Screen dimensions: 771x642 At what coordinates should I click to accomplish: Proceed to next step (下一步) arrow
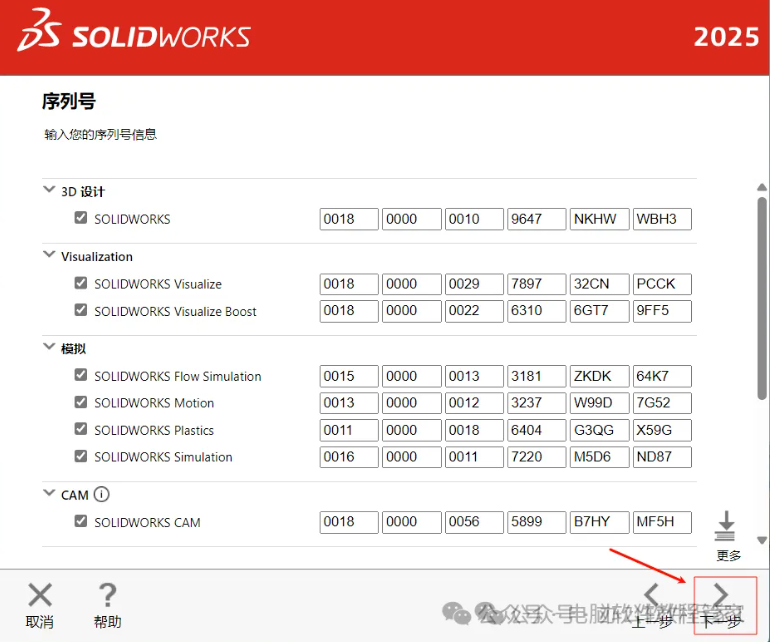tap(721, 595)
